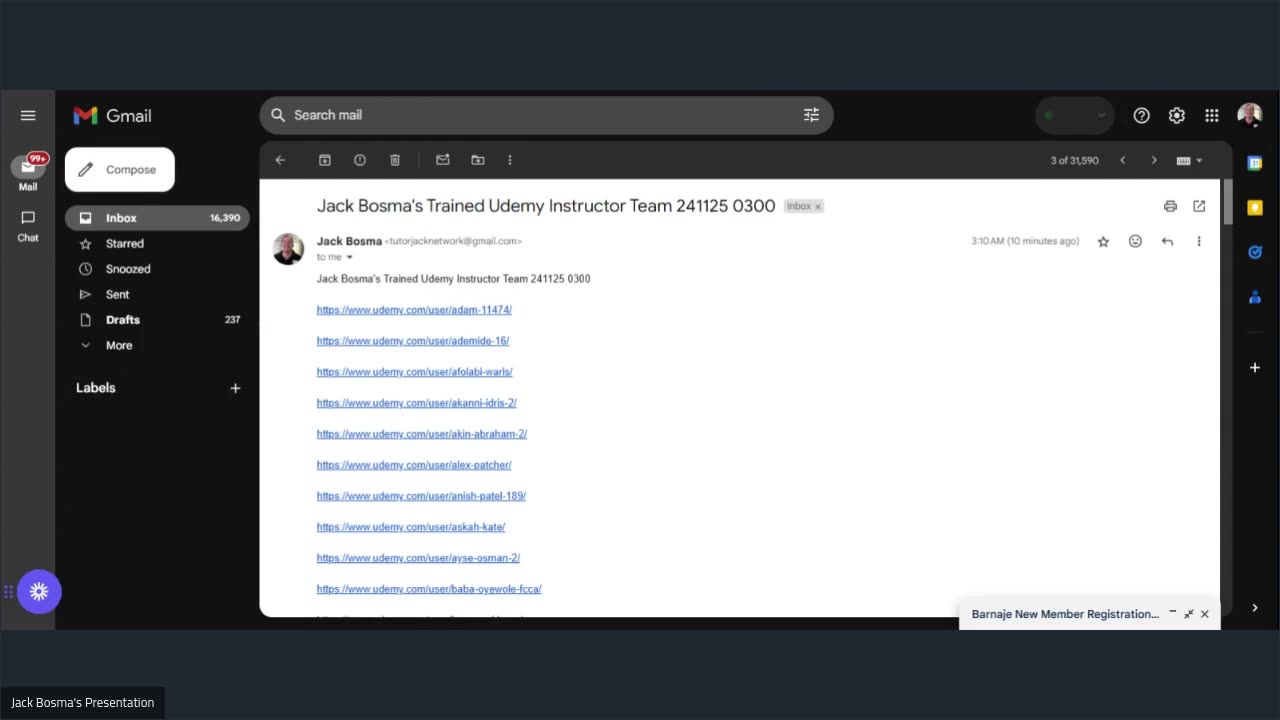Show details arrow next to 'to me'
The height and width of the screenshot is (720, 1280).
click(349, 257)
